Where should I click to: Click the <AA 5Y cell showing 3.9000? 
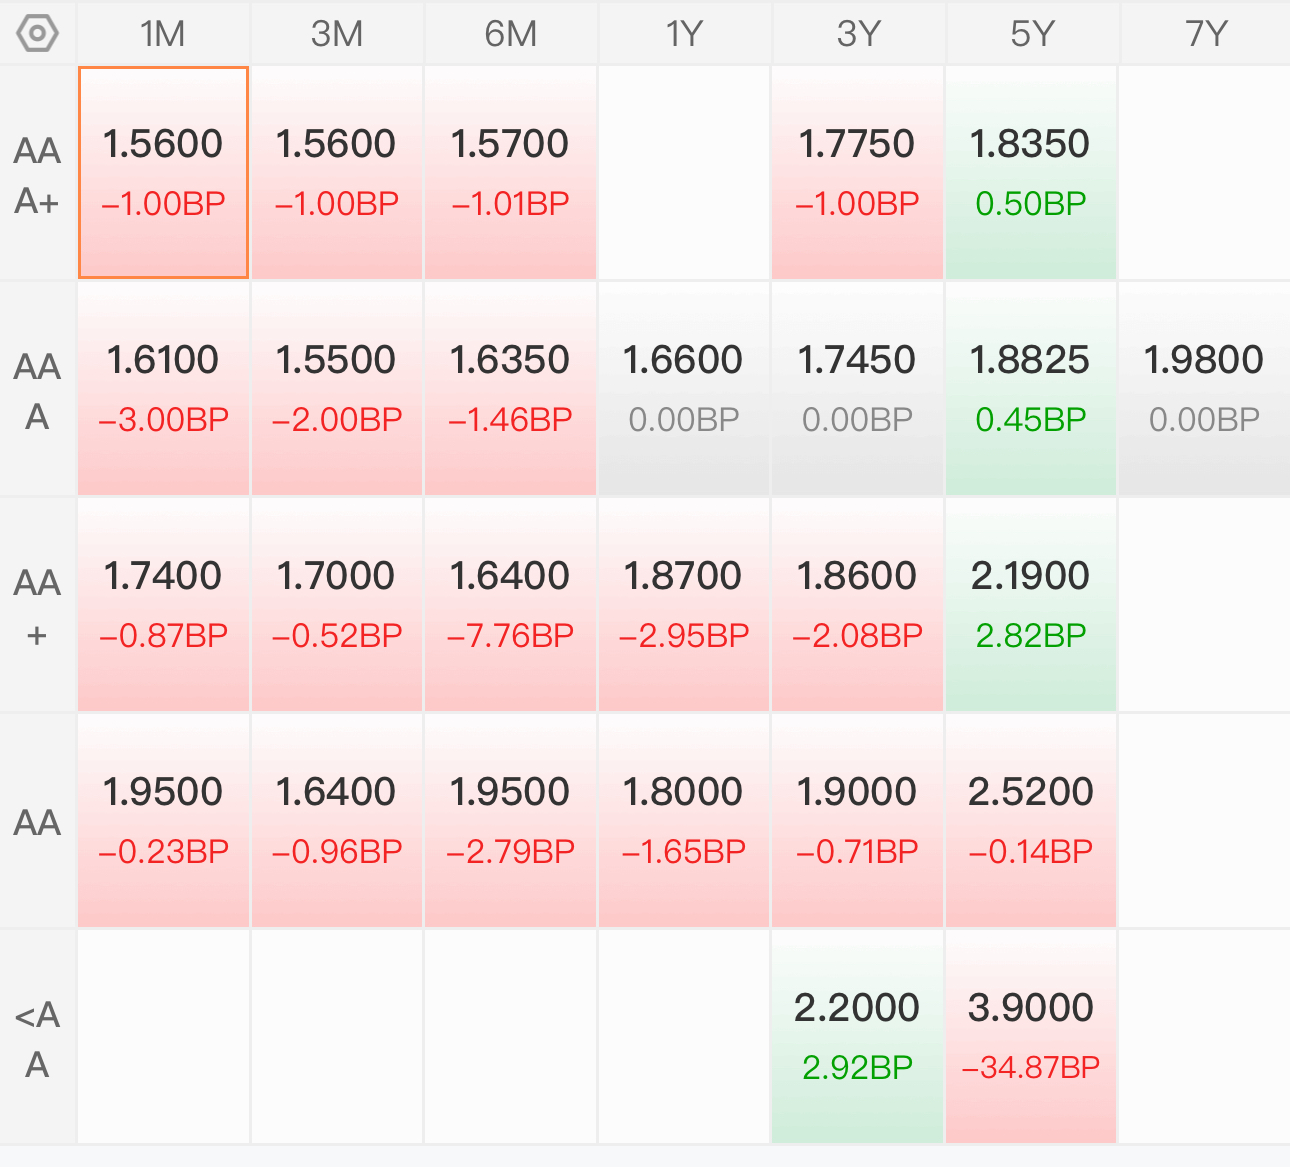1031,1037
